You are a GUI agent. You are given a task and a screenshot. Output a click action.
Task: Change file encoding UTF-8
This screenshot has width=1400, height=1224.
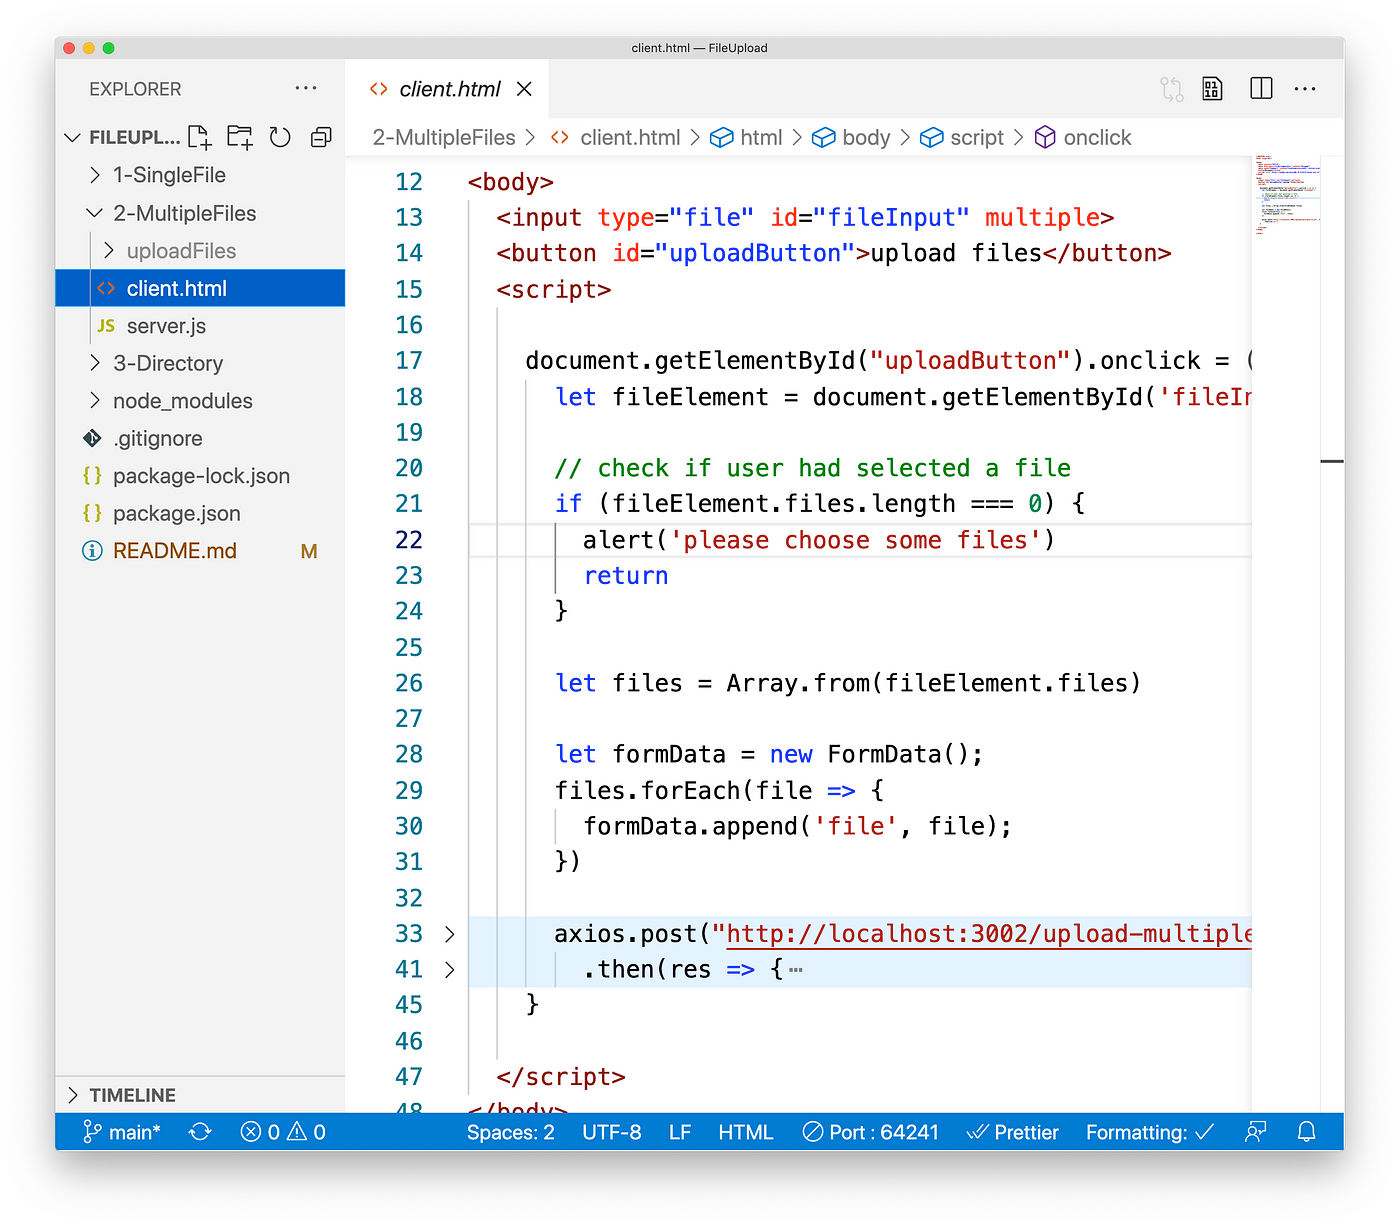[612, 1132]
